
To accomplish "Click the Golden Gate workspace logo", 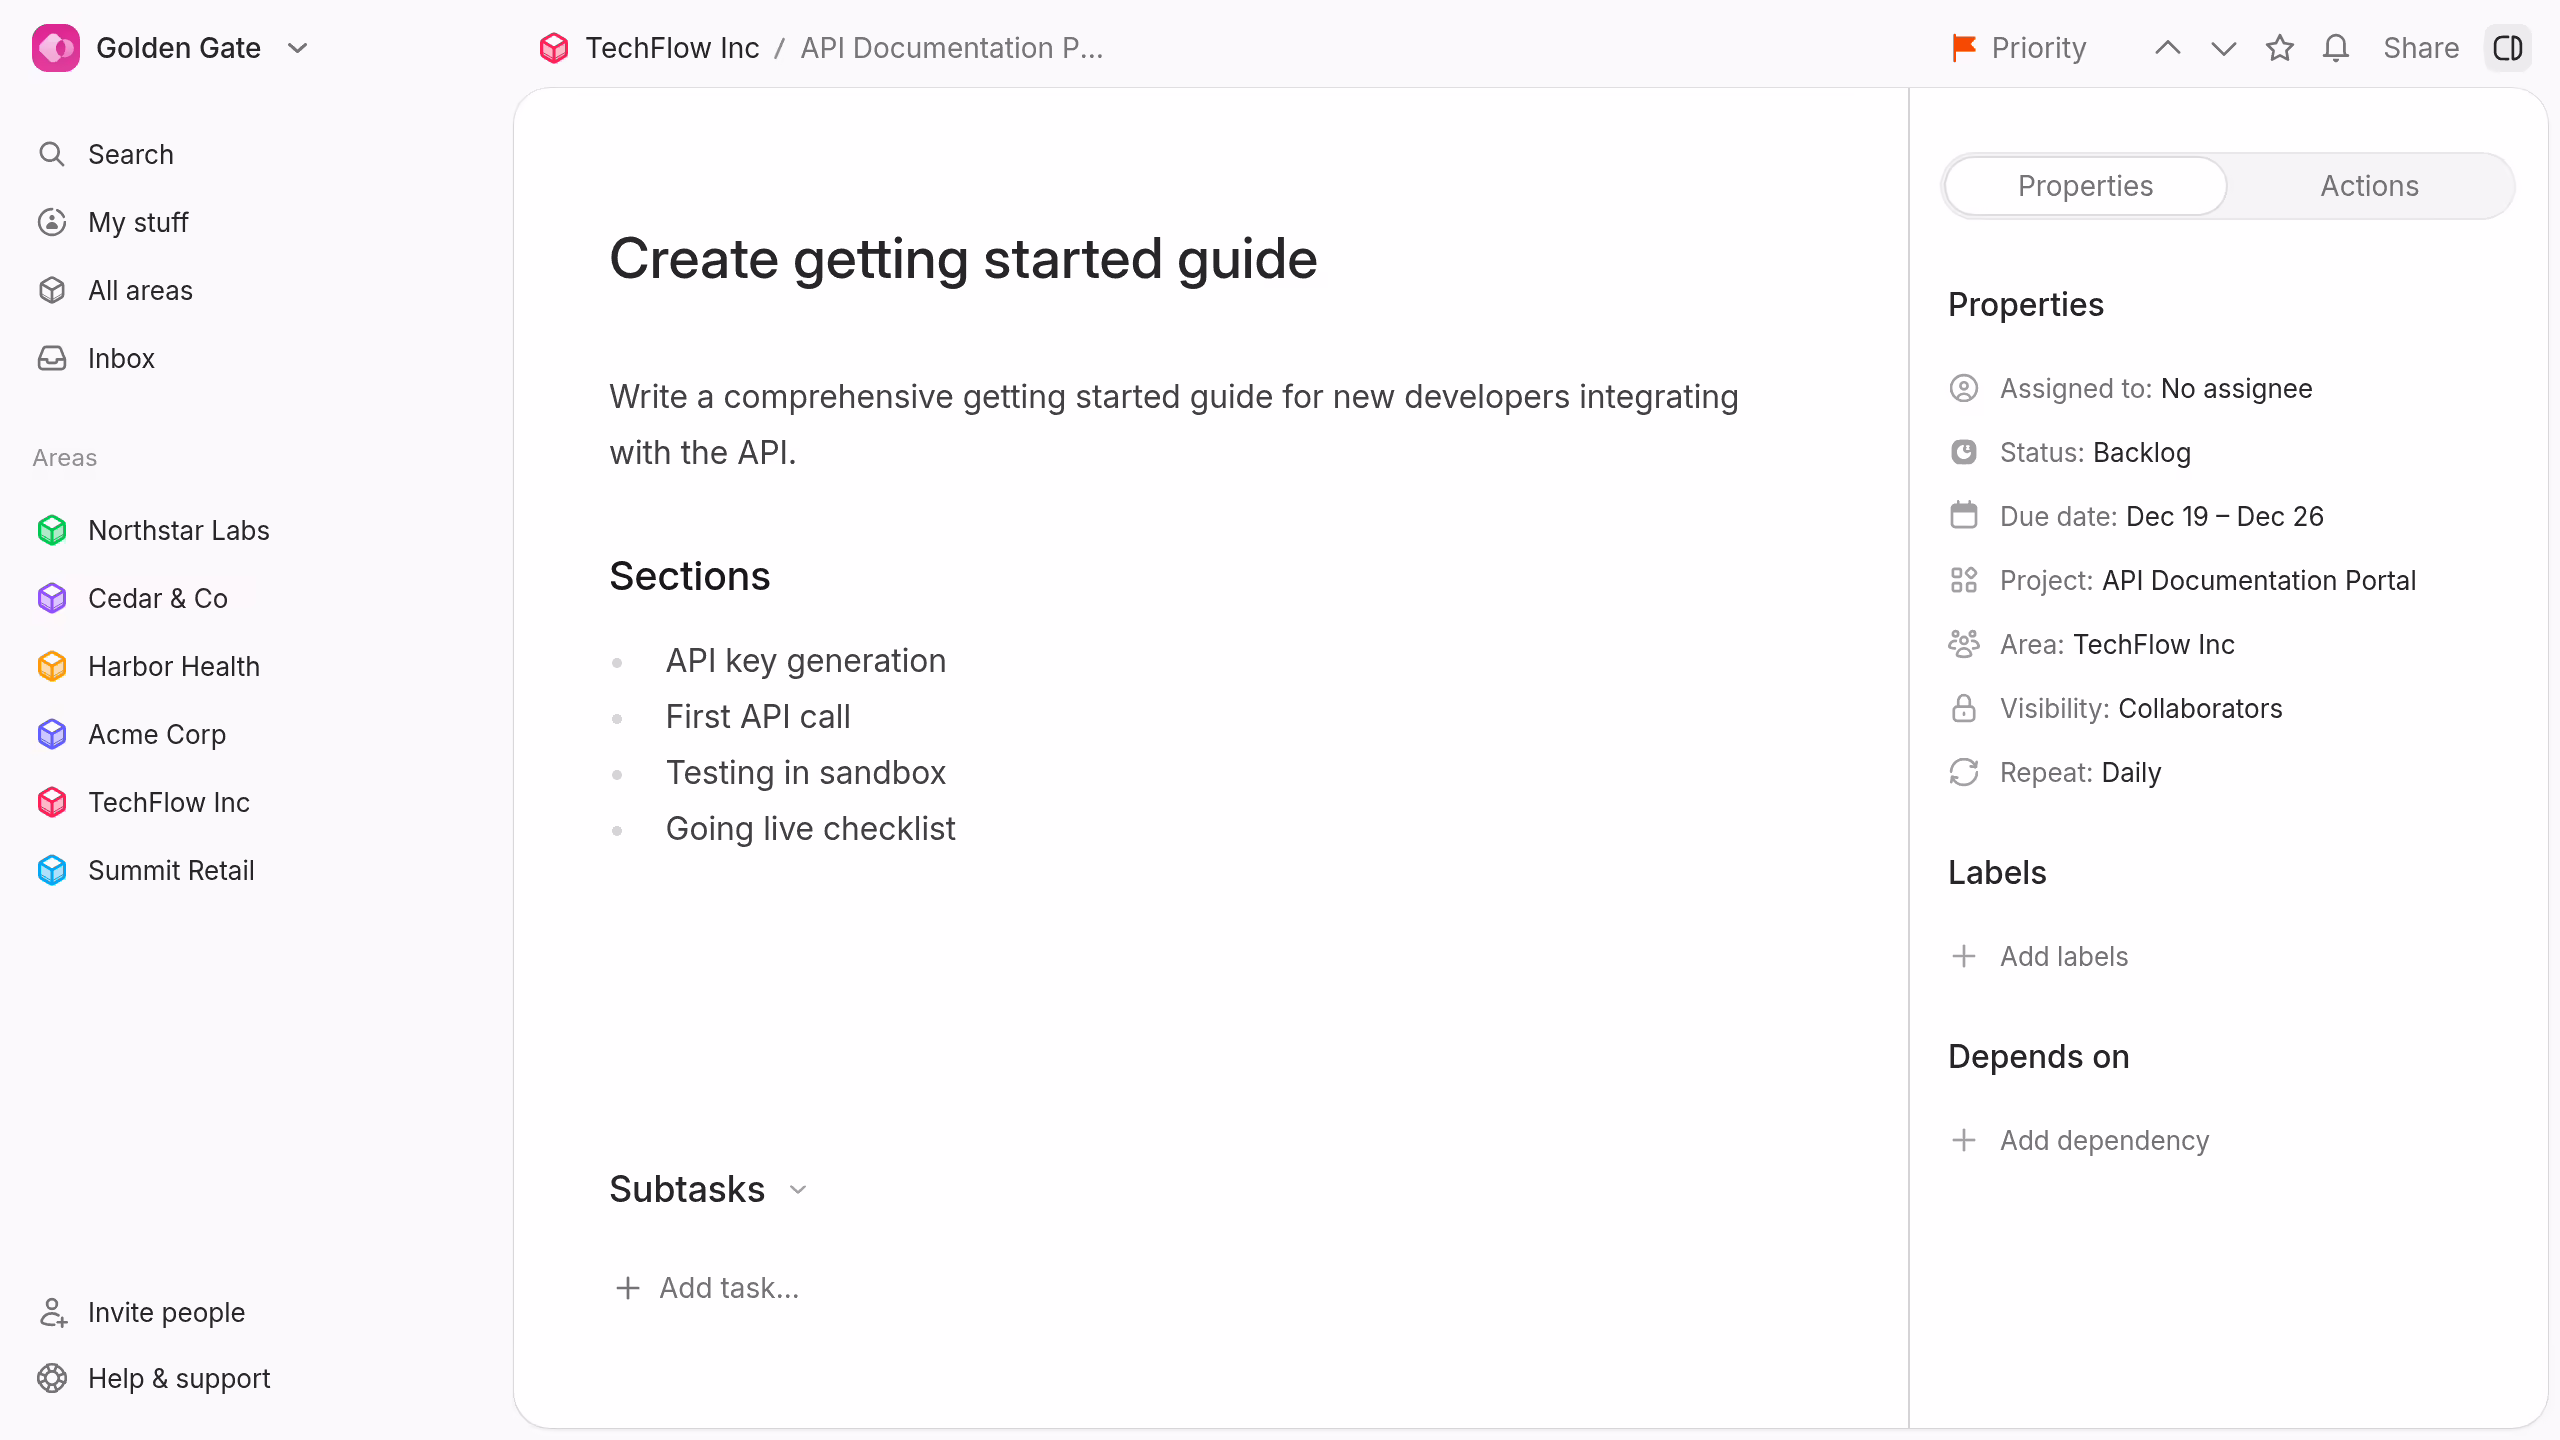I will tap(56, 48).
